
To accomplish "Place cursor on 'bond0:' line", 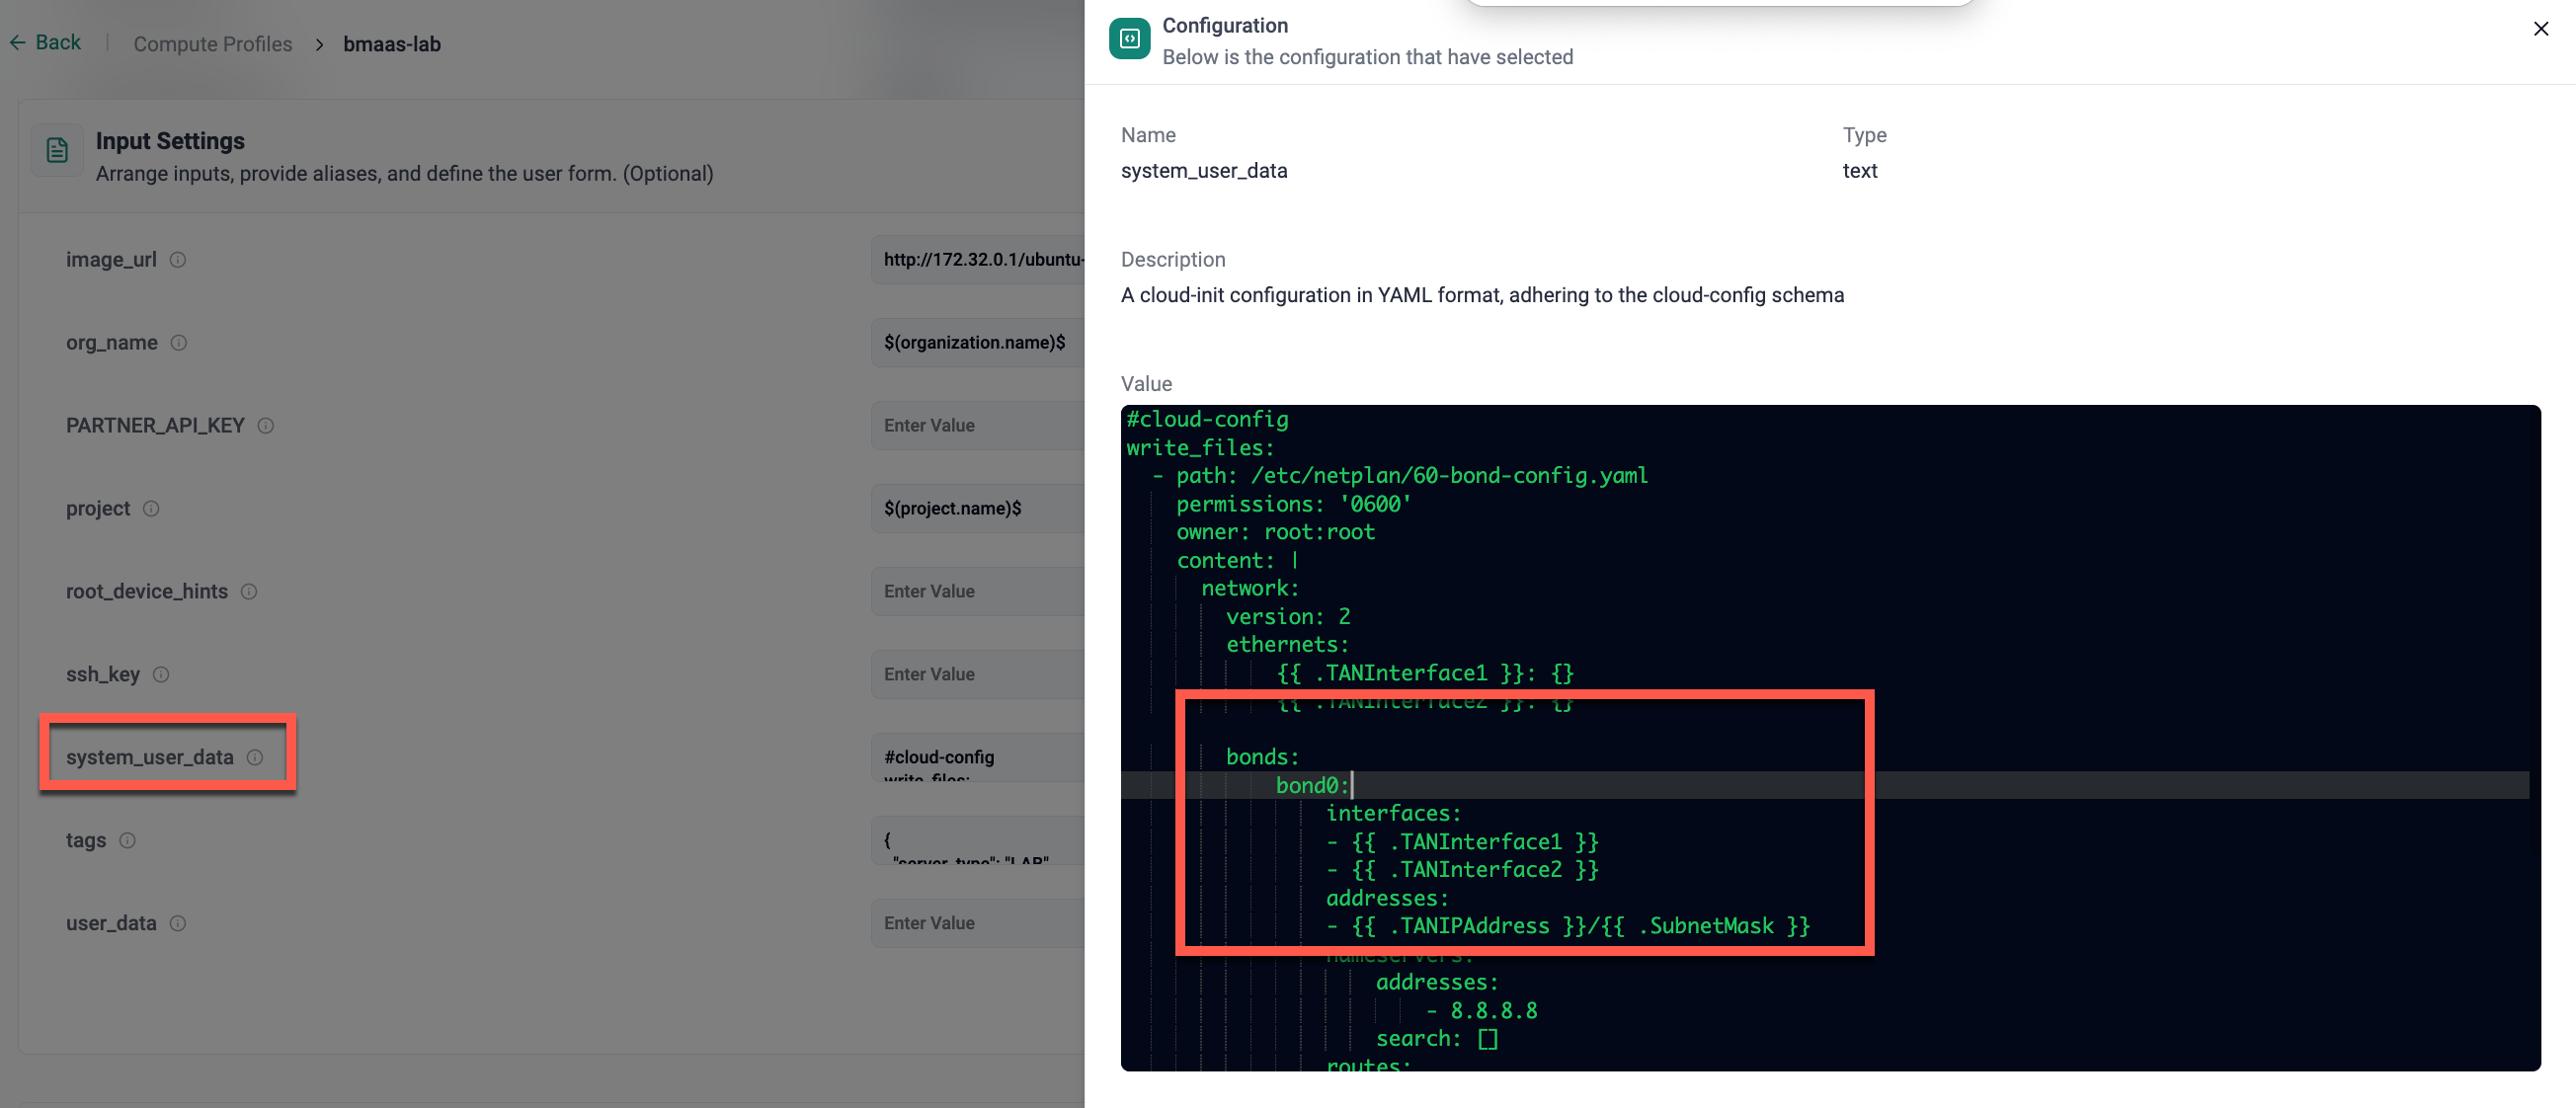I will pyautogui.click(x=1313, y=786).
